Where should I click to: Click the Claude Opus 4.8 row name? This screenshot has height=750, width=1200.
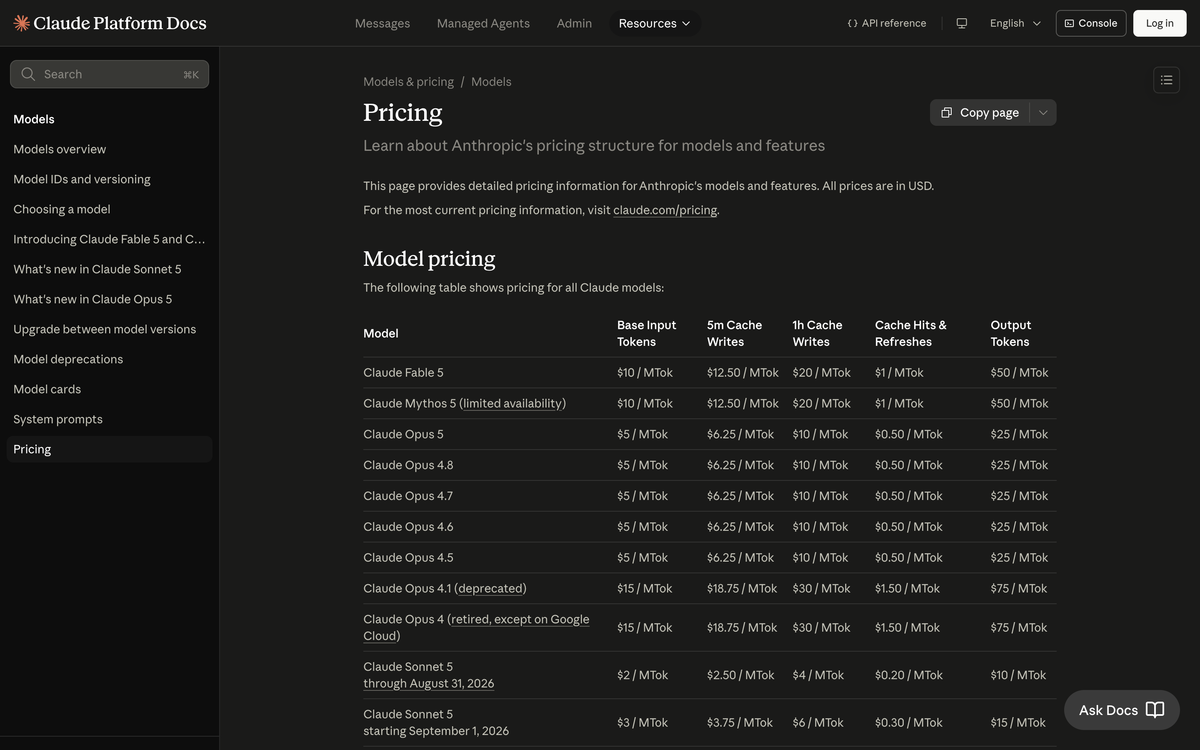[x=408, y=466]
